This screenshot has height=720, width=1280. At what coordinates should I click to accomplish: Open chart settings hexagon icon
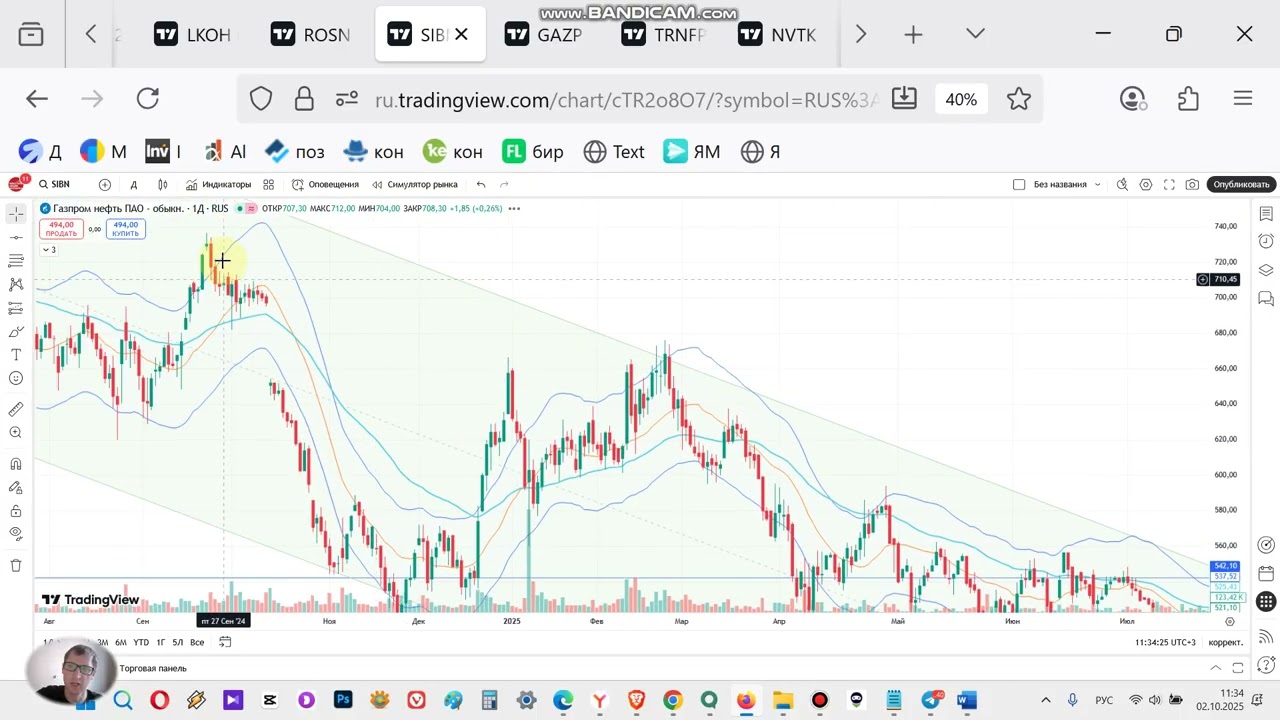(x=1146, y=184)
